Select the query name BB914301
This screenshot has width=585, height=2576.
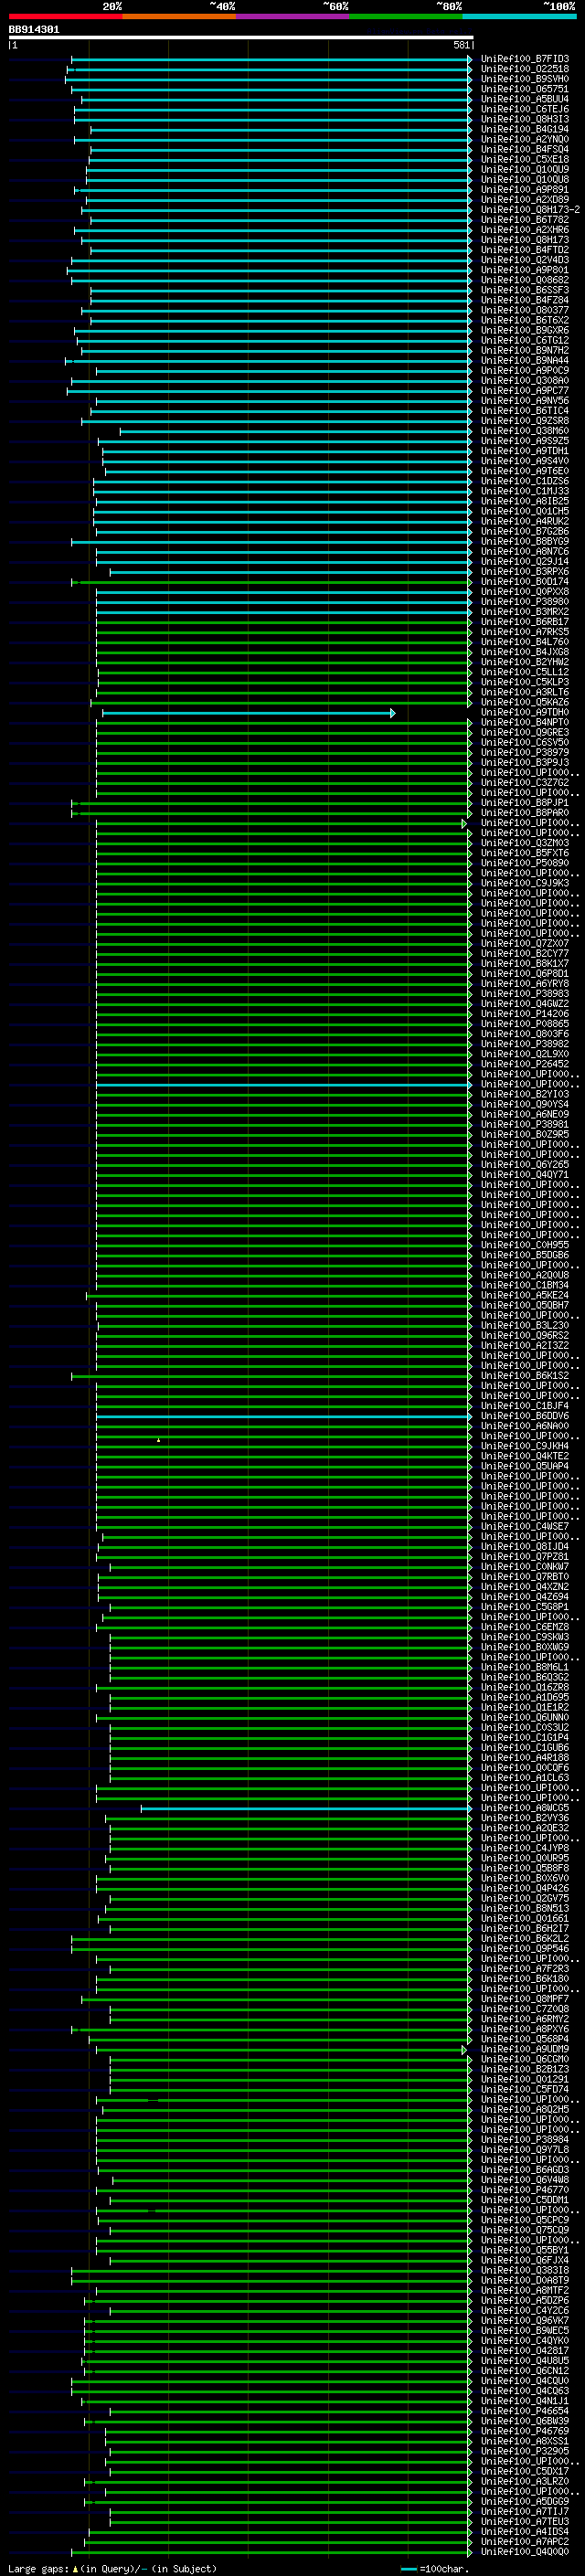[34, 30]
